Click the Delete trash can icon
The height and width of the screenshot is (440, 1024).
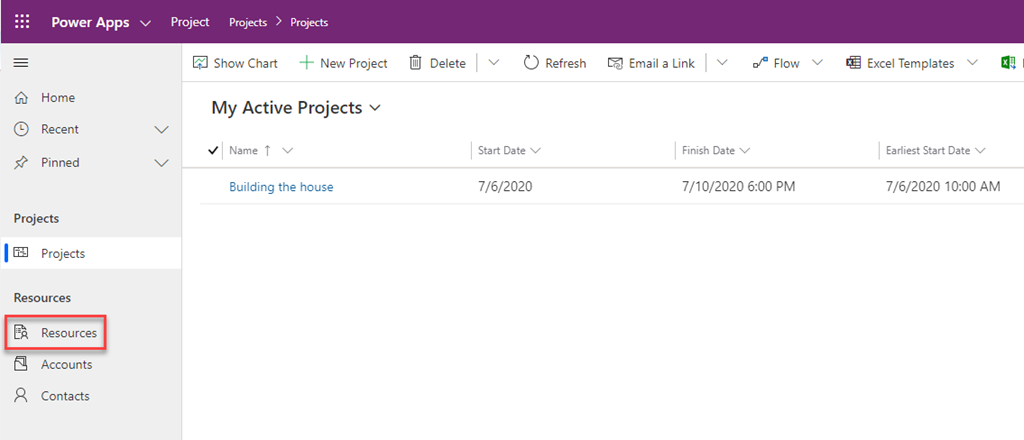click(x=416, y=63)
